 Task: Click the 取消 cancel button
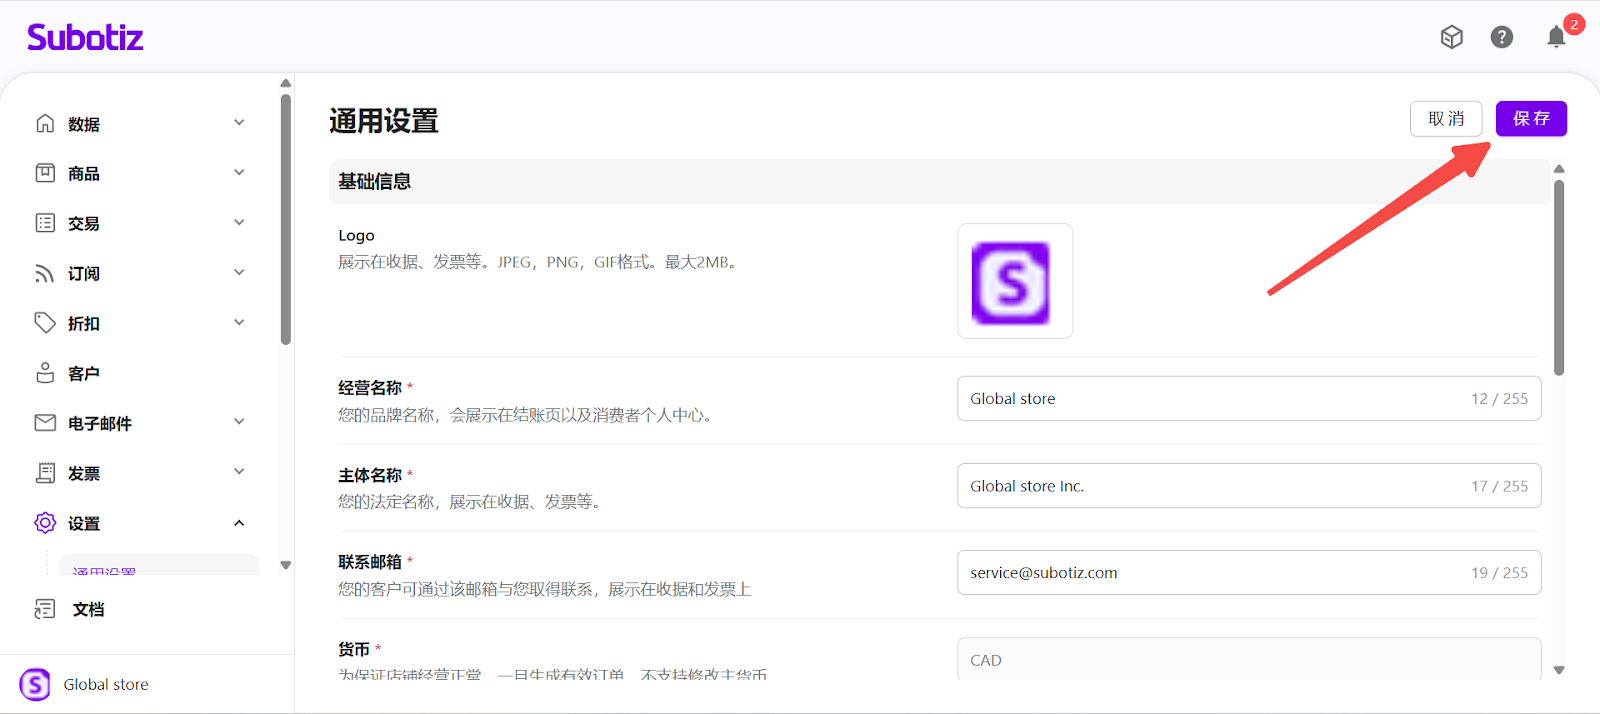tap(1445, 119)
